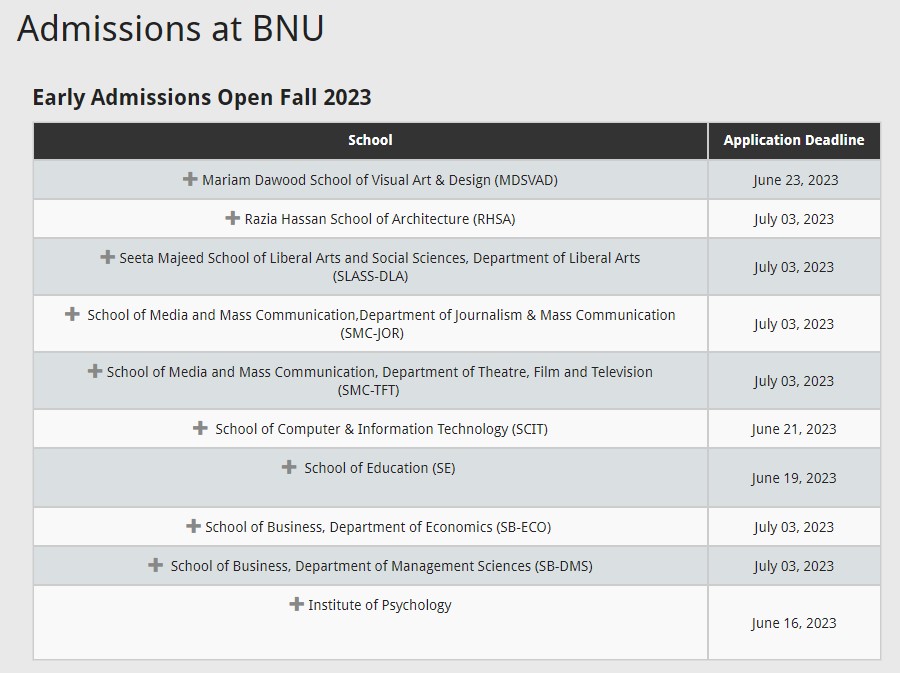Select School of Business Management Sciences text
Viewport: 900px width, 673px height.
pos(382,566)
